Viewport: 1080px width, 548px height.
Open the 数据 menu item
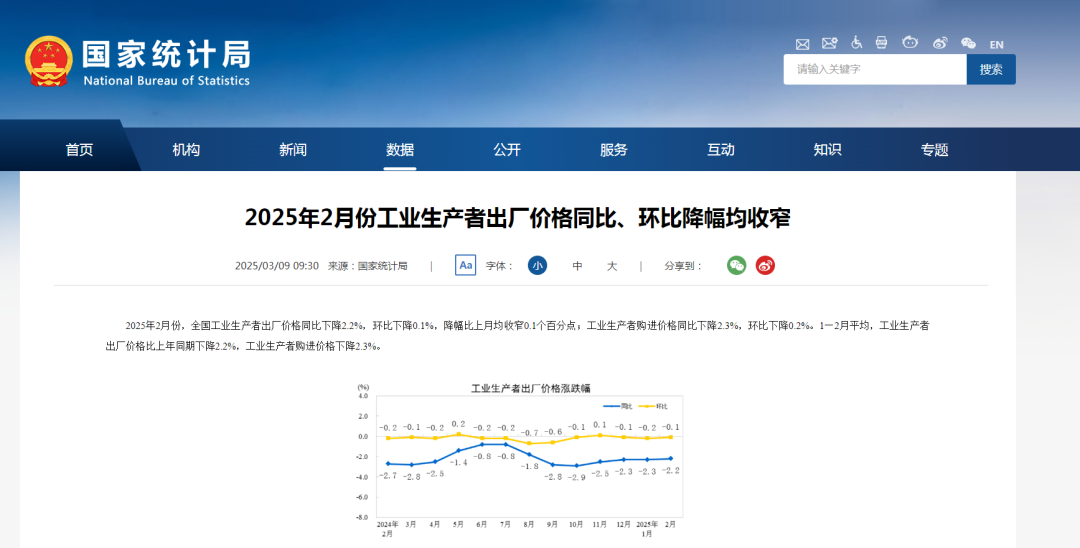coord(400,149)
